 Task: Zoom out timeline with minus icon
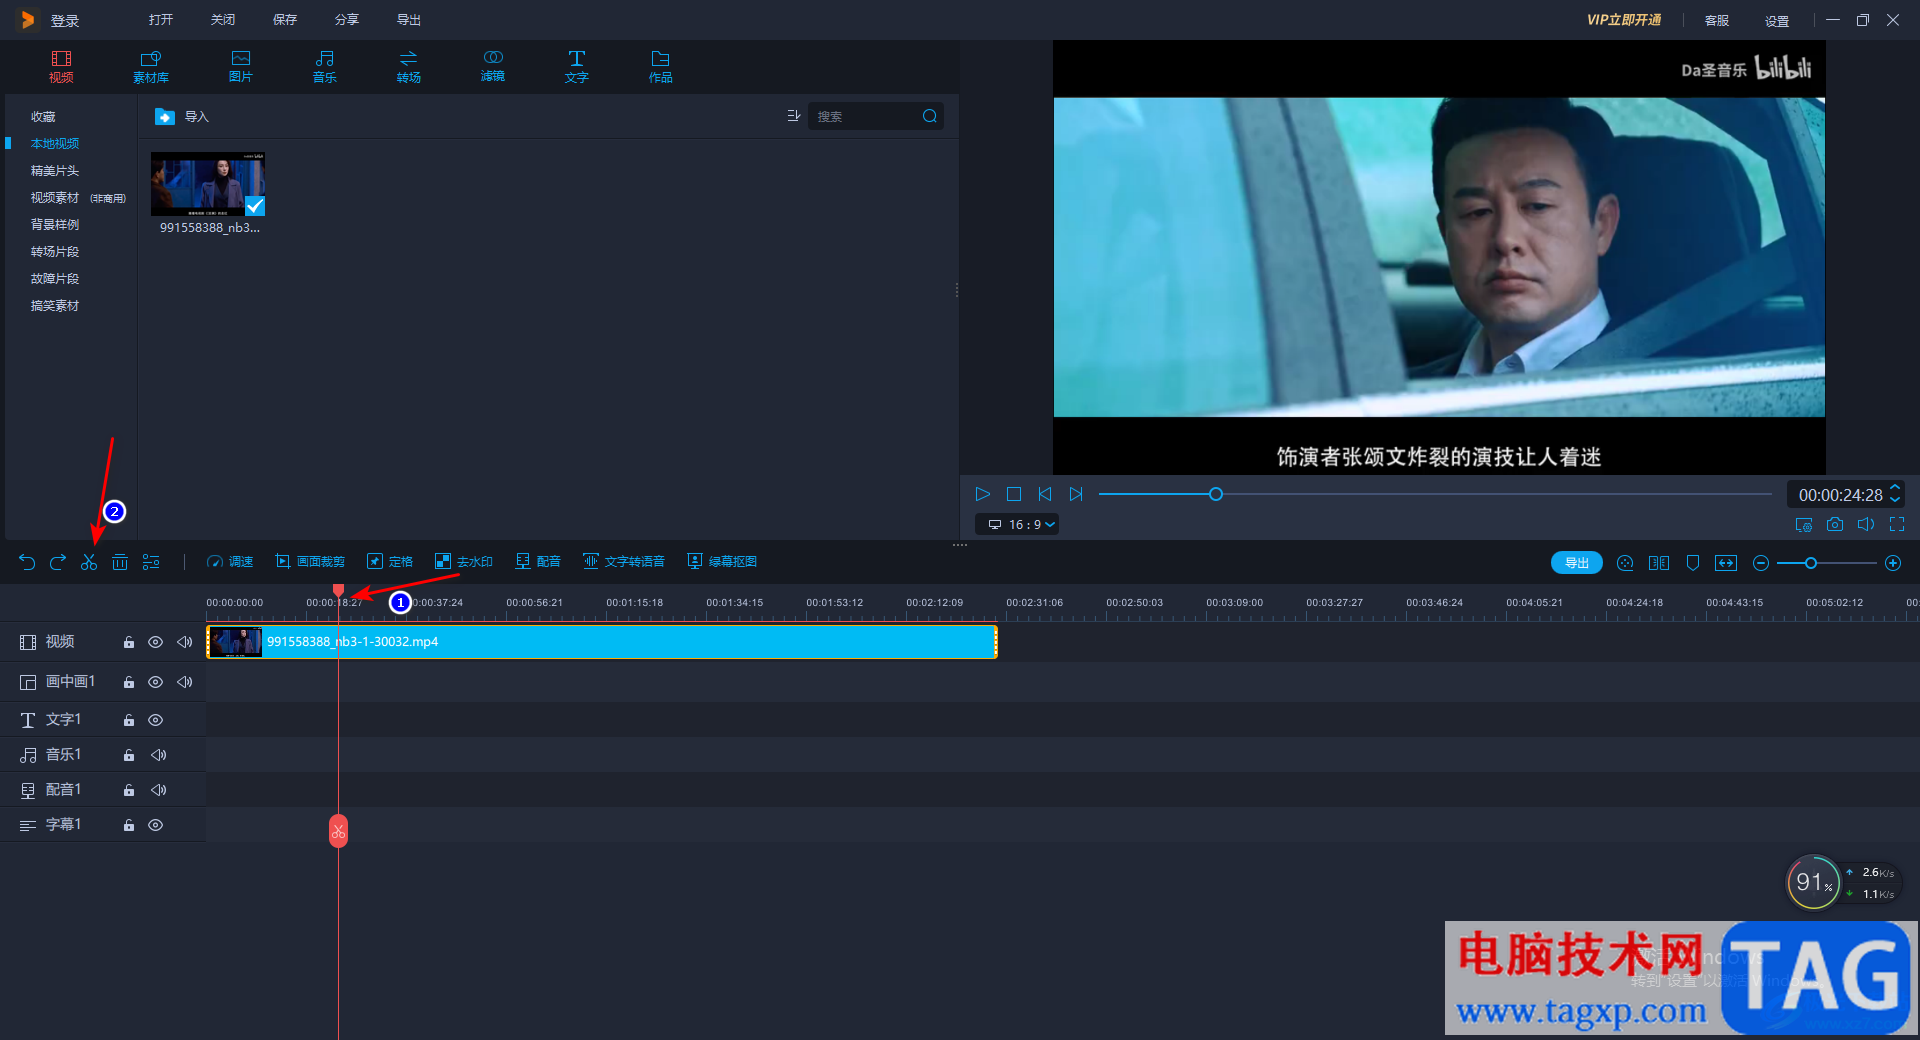click(1761, 563)
